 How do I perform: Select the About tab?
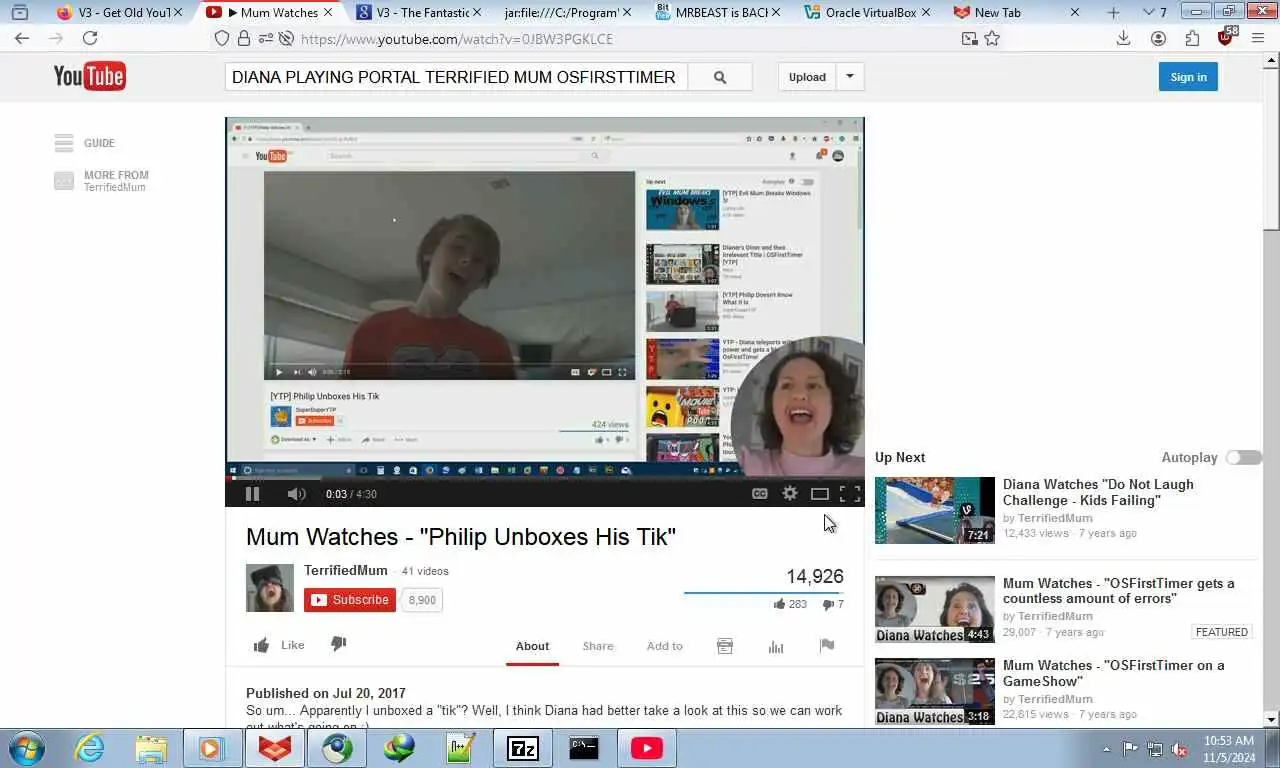(x=532, y=646)
